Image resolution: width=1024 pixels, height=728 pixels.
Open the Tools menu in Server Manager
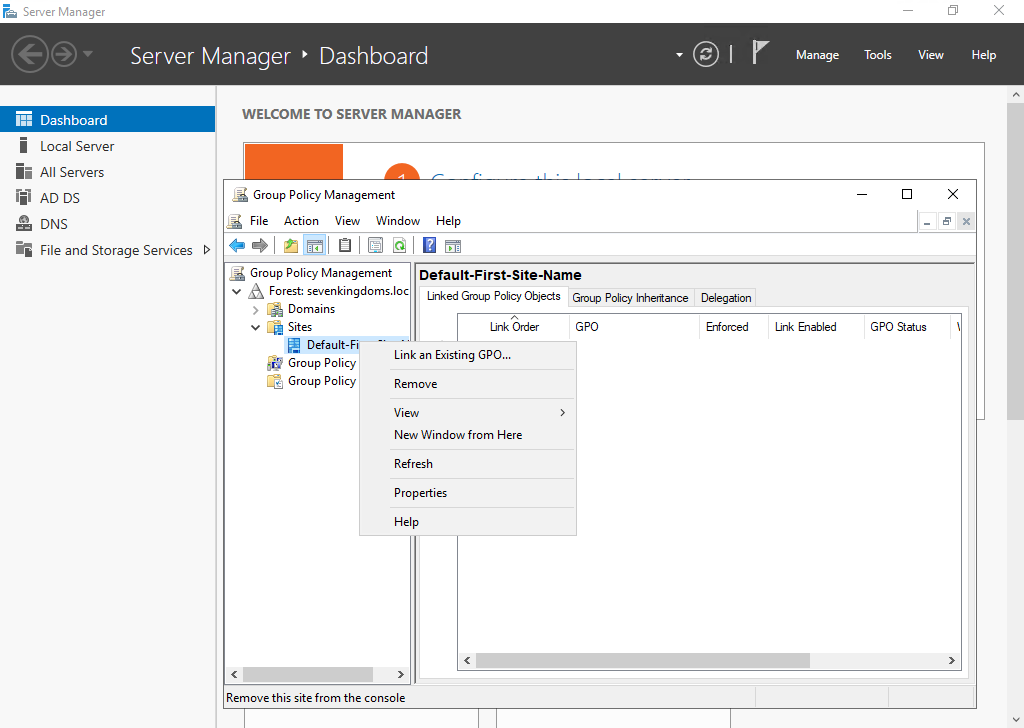(x=877, y=55)
